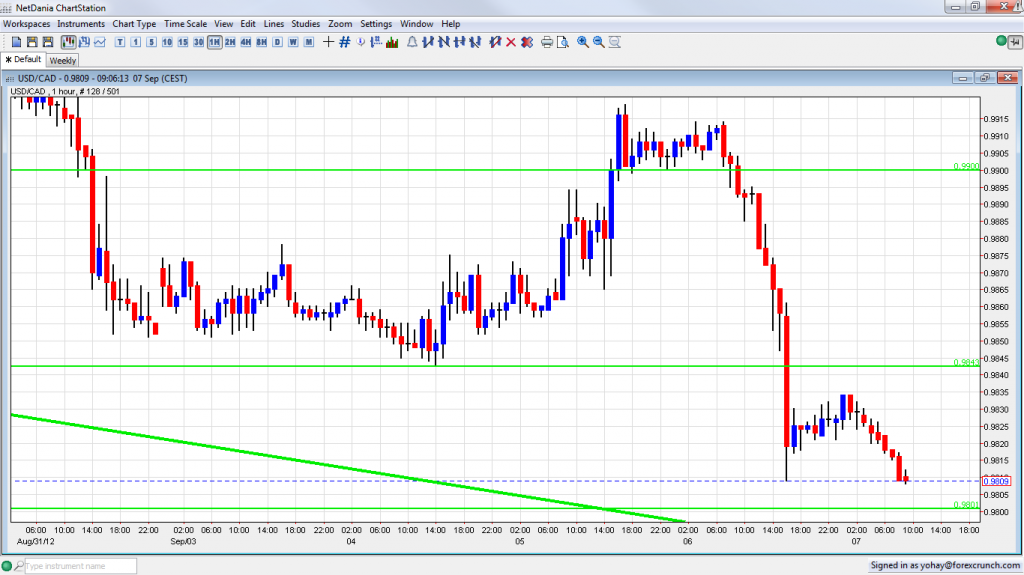Select the 4H time scale
1024x575 pixels.
coord(246,42)
